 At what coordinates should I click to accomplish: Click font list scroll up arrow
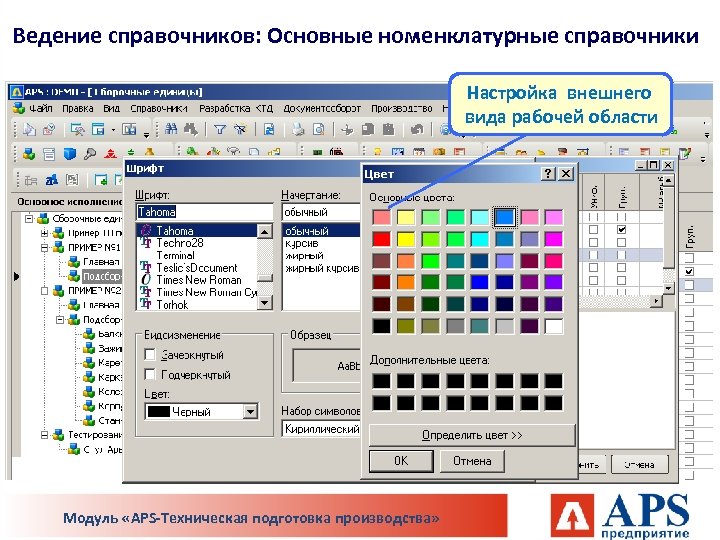click(264, 231)
